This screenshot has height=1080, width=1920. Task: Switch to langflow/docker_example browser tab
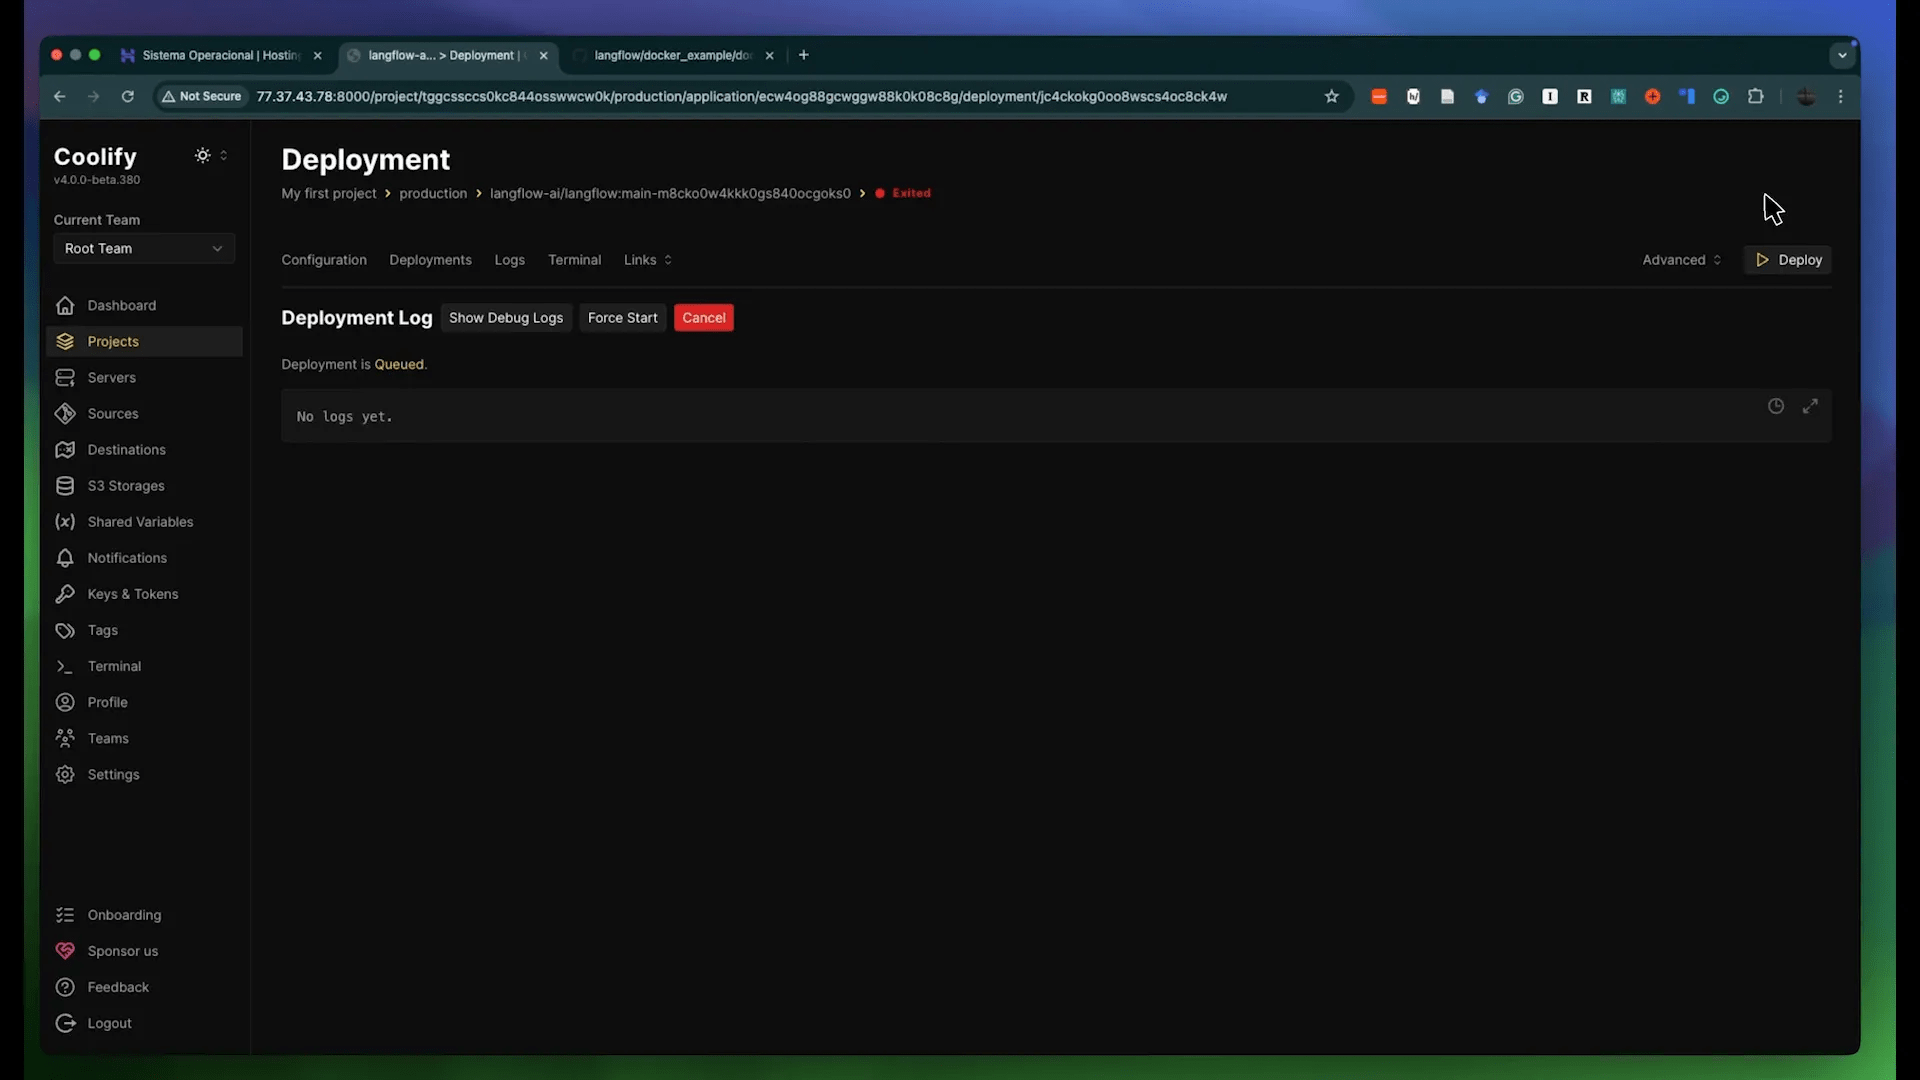[672, 55]
